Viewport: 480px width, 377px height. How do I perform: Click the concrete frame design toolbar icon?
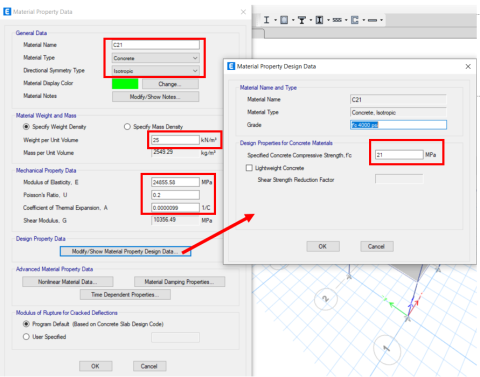(284, 20)
